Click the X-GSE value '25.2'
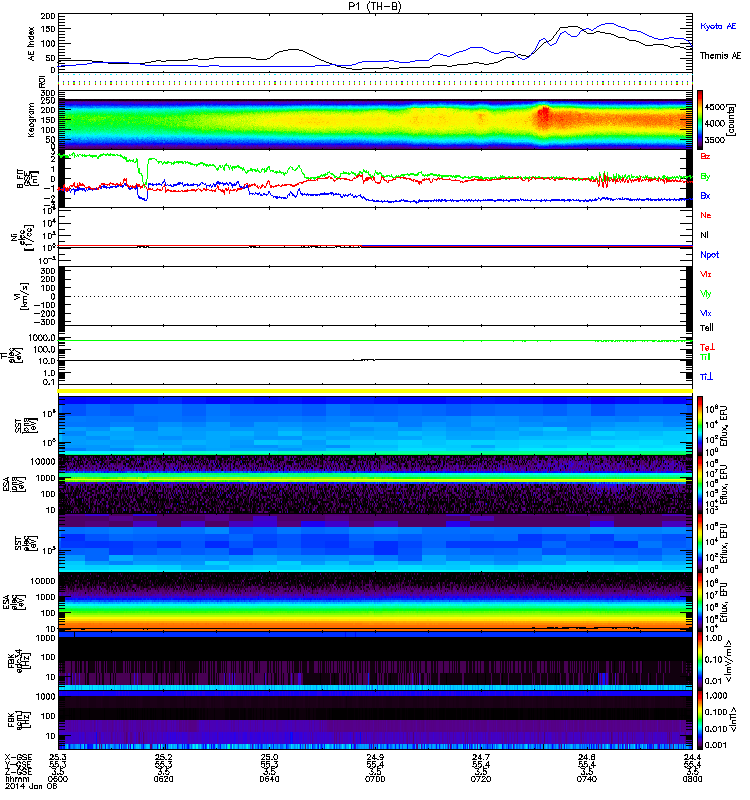The width and height of the screenshot is (750, 800). (163, 757)
